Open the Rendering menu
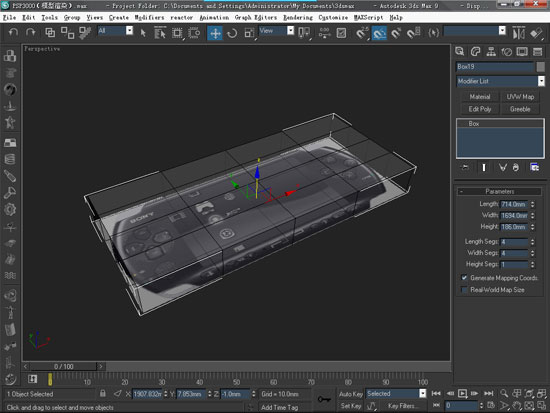 pos(298,18)
